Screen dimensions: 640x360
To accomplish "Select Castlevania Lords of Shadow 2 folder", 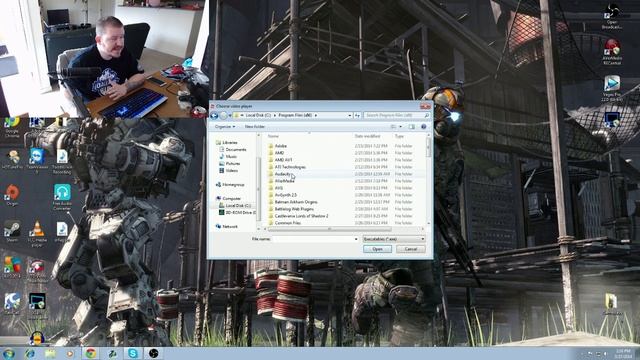I will tap(301, 216).
